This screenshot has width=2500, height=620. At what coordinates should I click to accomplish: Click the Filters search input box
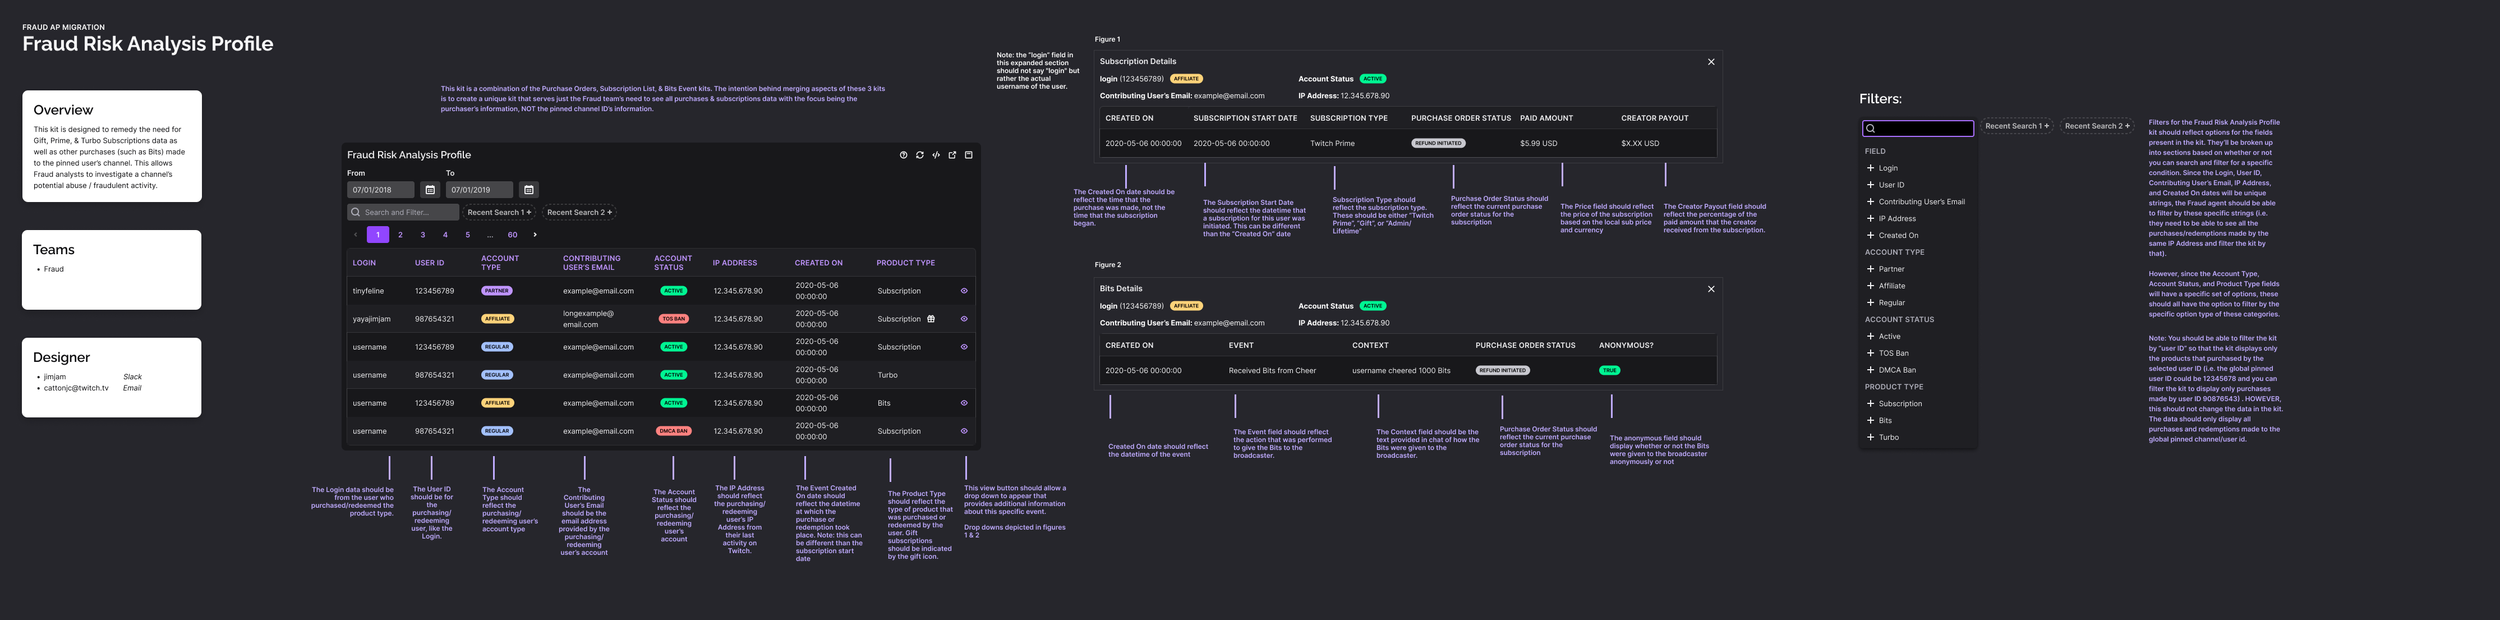(x=1918, y=128)
